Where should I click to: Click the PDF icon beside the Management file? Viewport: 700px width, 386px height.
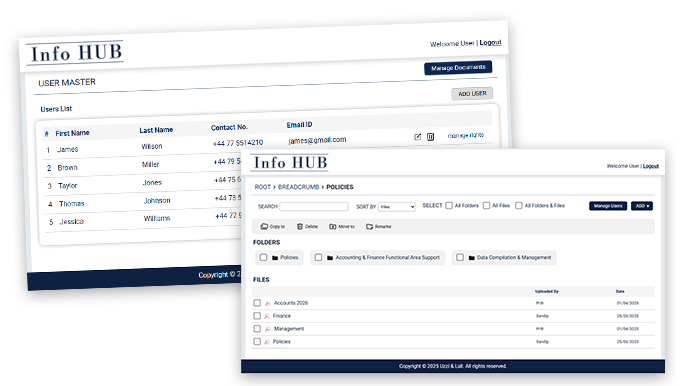tap(267, 329)
